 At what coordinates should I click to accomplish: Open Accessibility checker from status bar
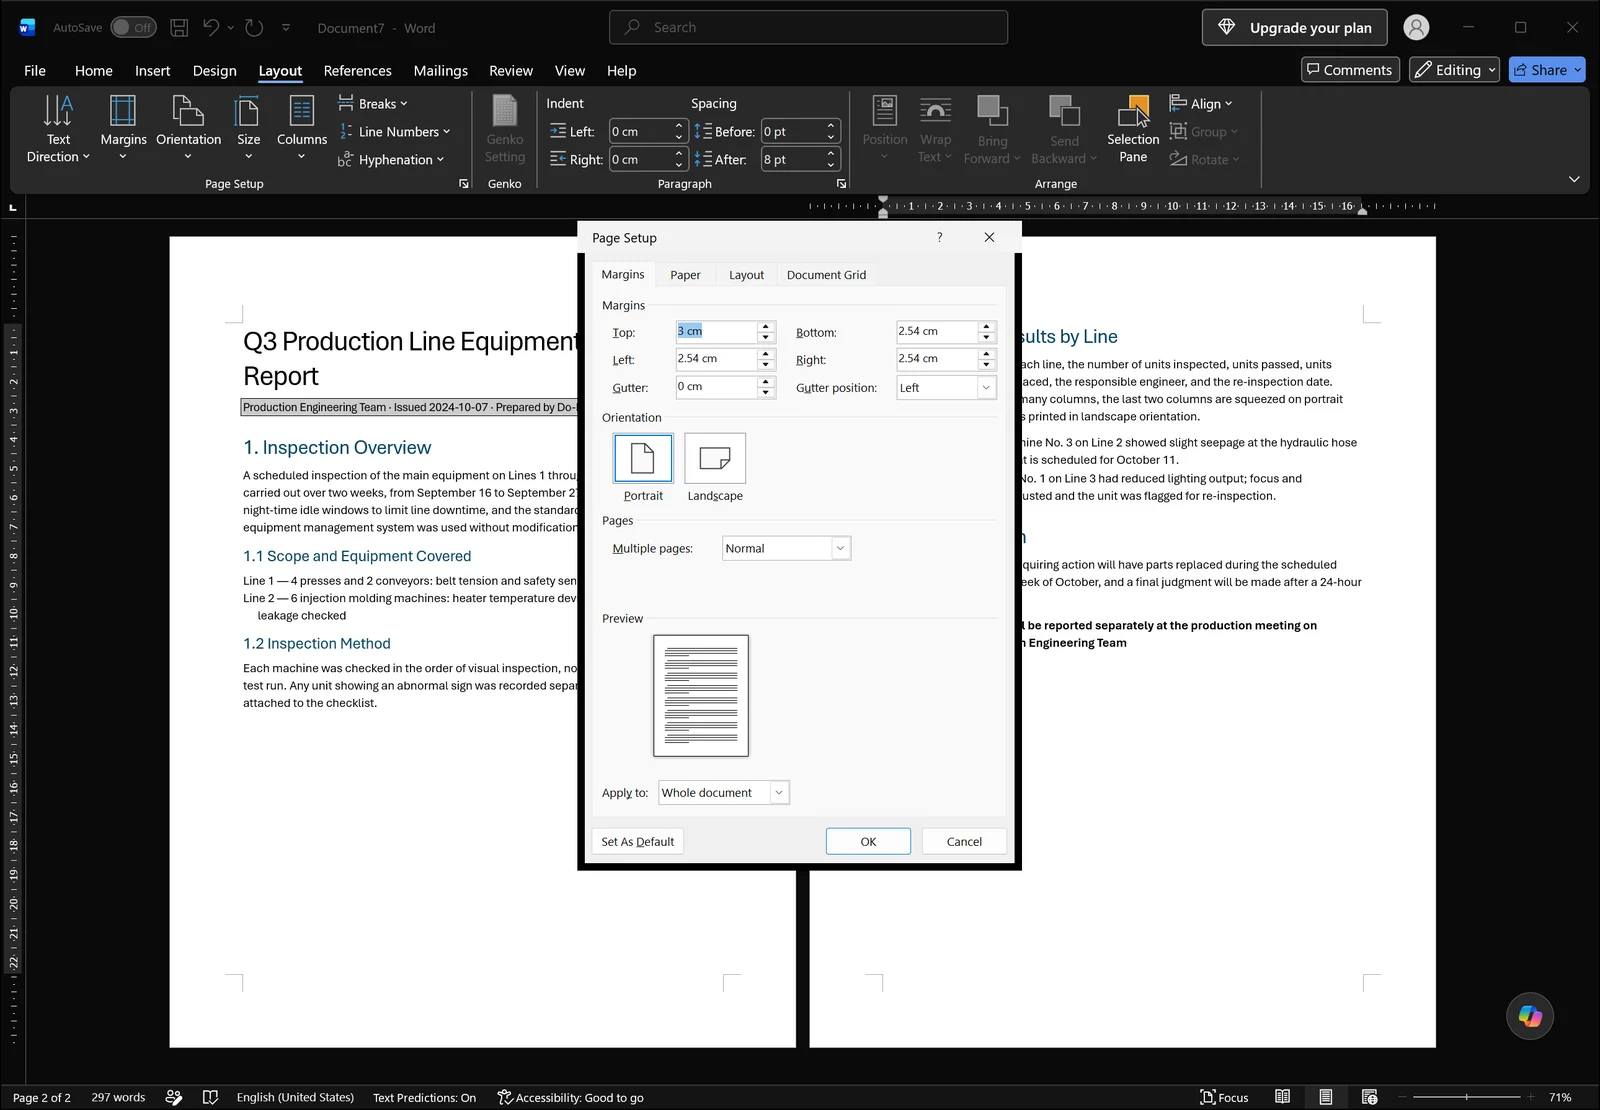(x=570, y=1097)
